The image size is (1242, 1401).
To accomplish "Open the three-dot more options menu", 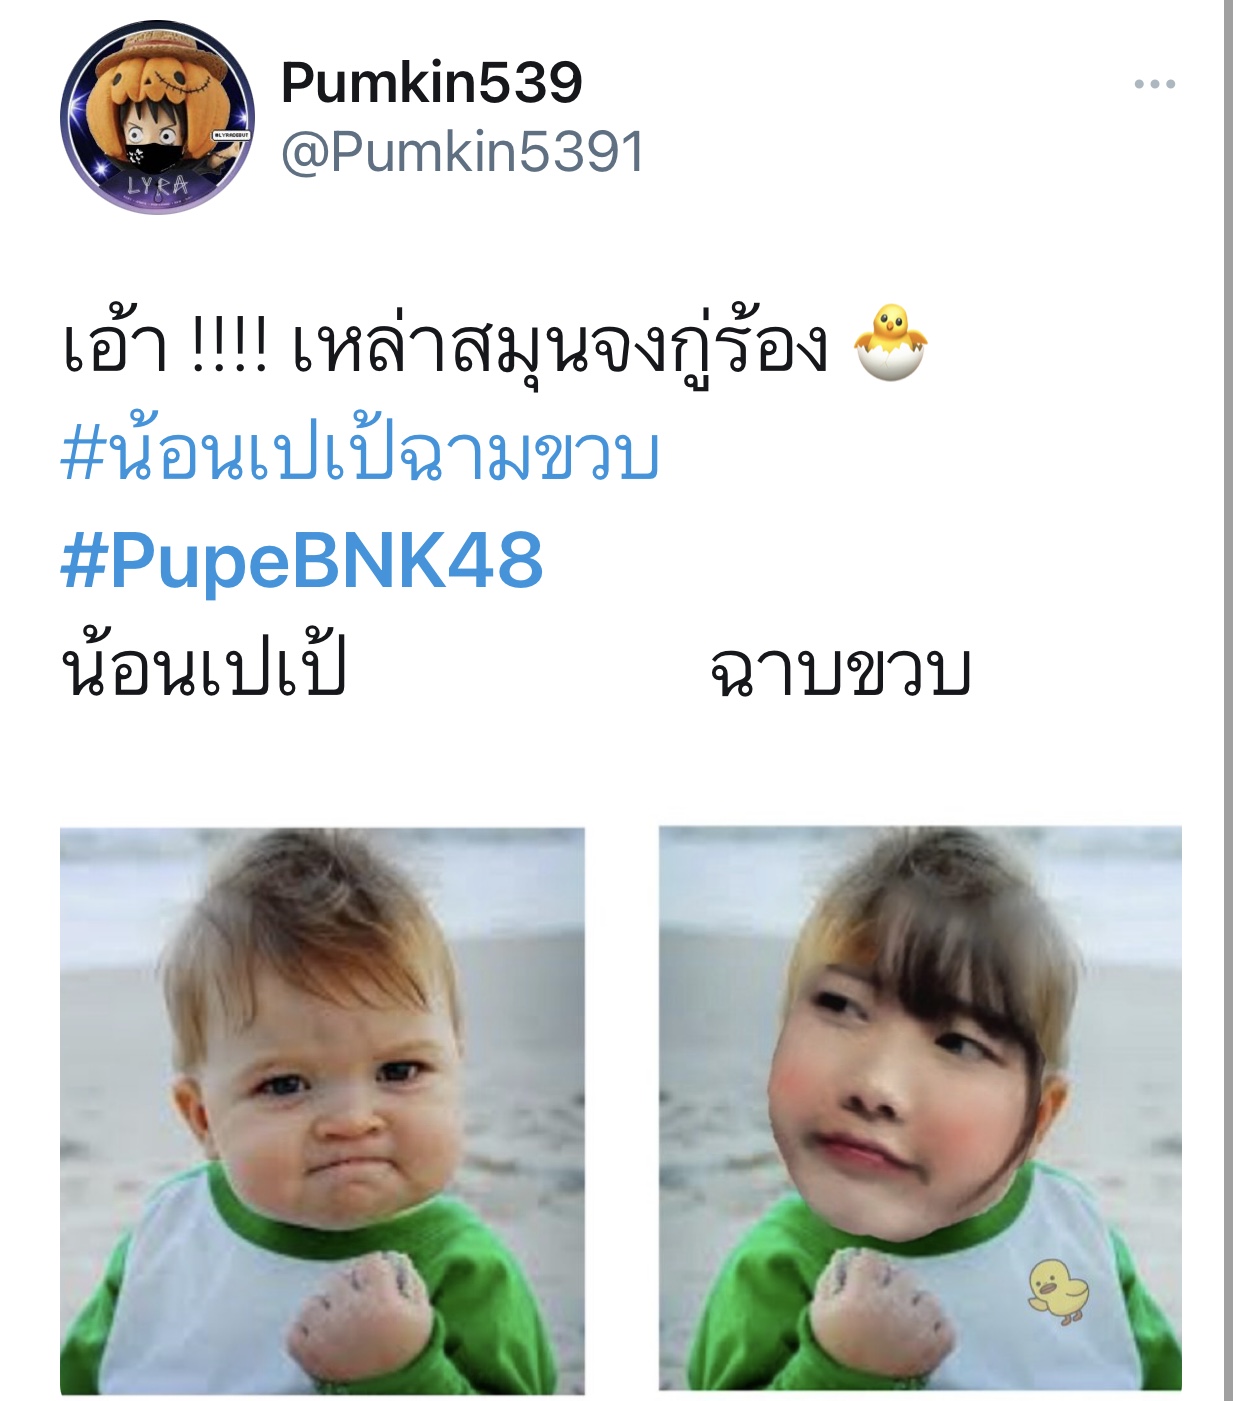I will pos(1154,84).
